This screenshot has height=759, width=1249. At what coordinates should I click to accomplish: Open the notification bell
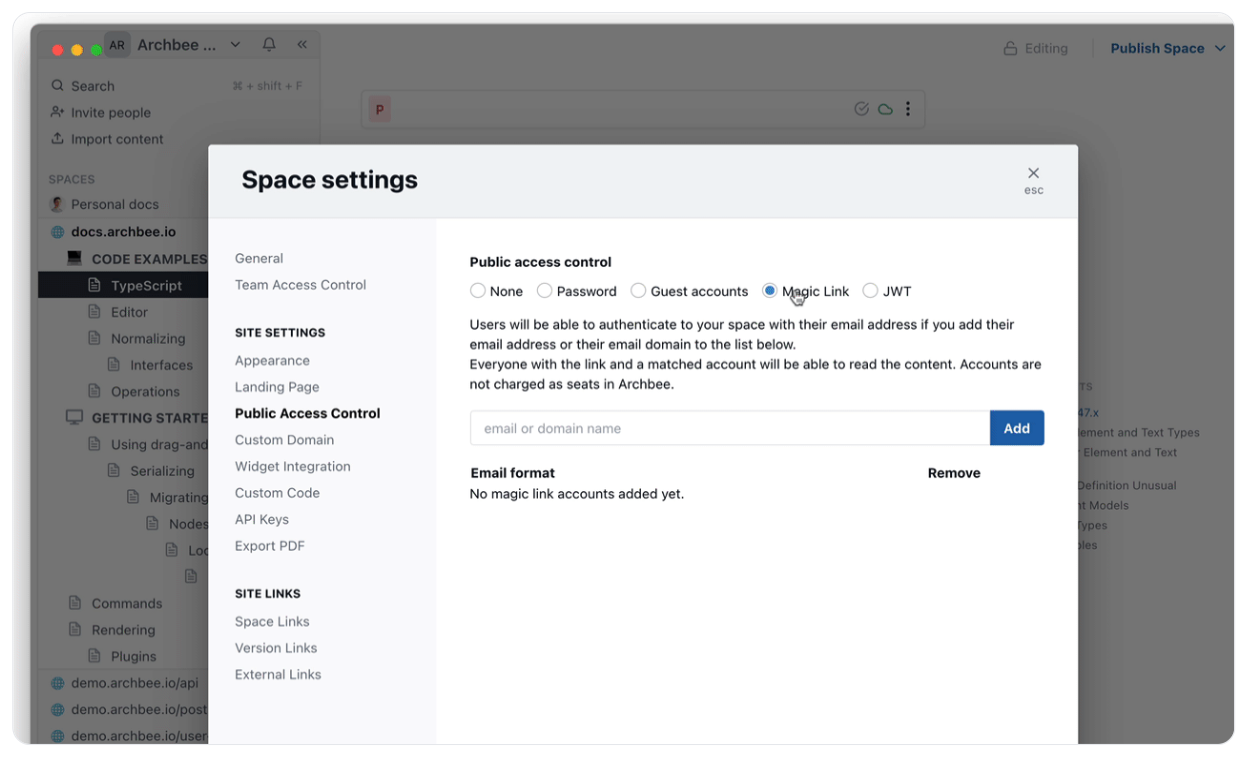point(268,44)
